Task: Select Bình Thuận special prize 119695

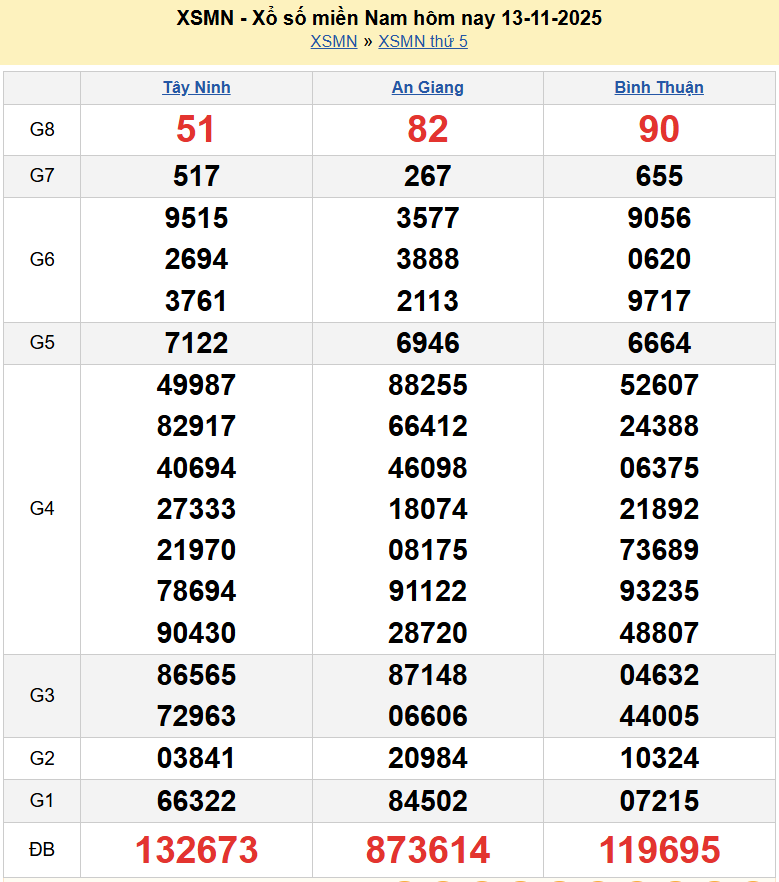Action: coord(659,850)
